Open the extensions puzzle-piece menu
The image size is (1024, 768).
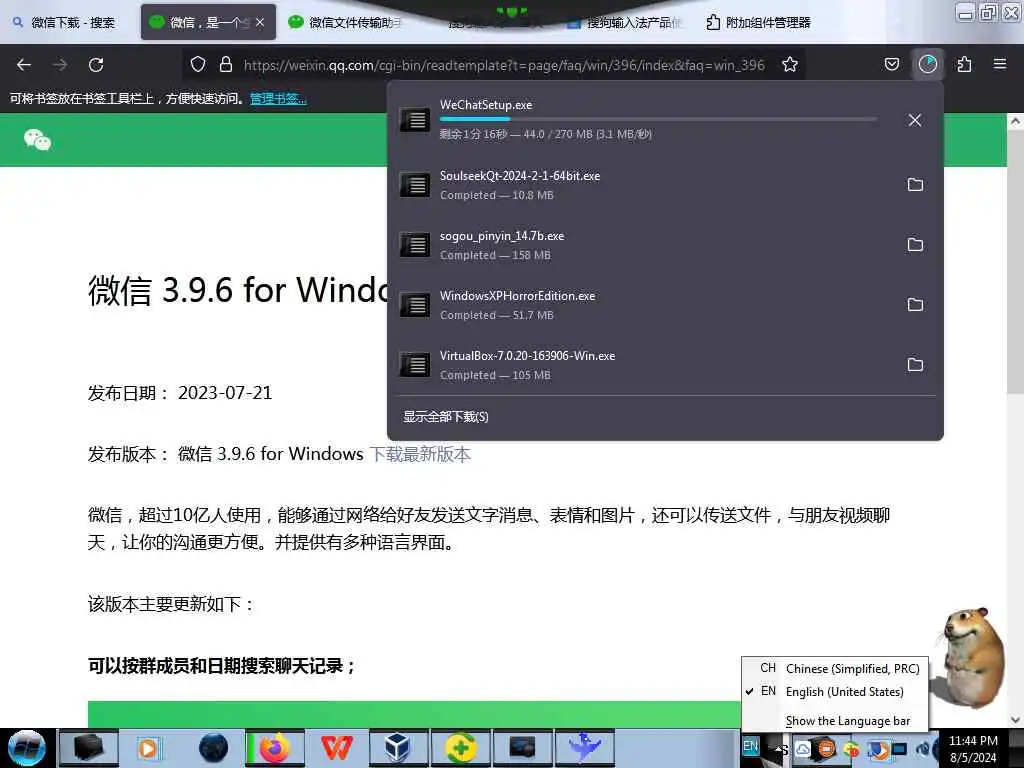(964, 64)
